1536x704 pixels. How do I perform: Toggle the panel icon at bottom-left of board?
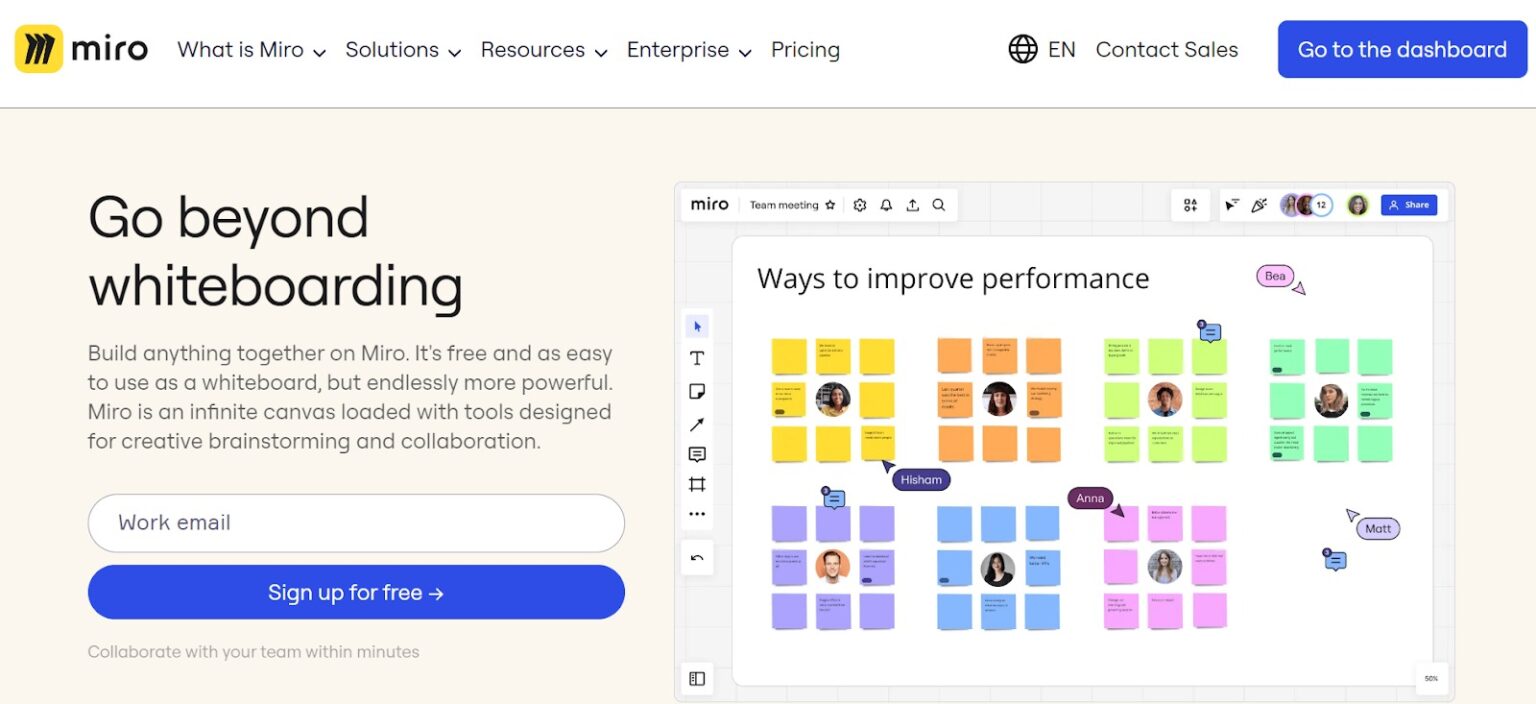tap(697, 679)
